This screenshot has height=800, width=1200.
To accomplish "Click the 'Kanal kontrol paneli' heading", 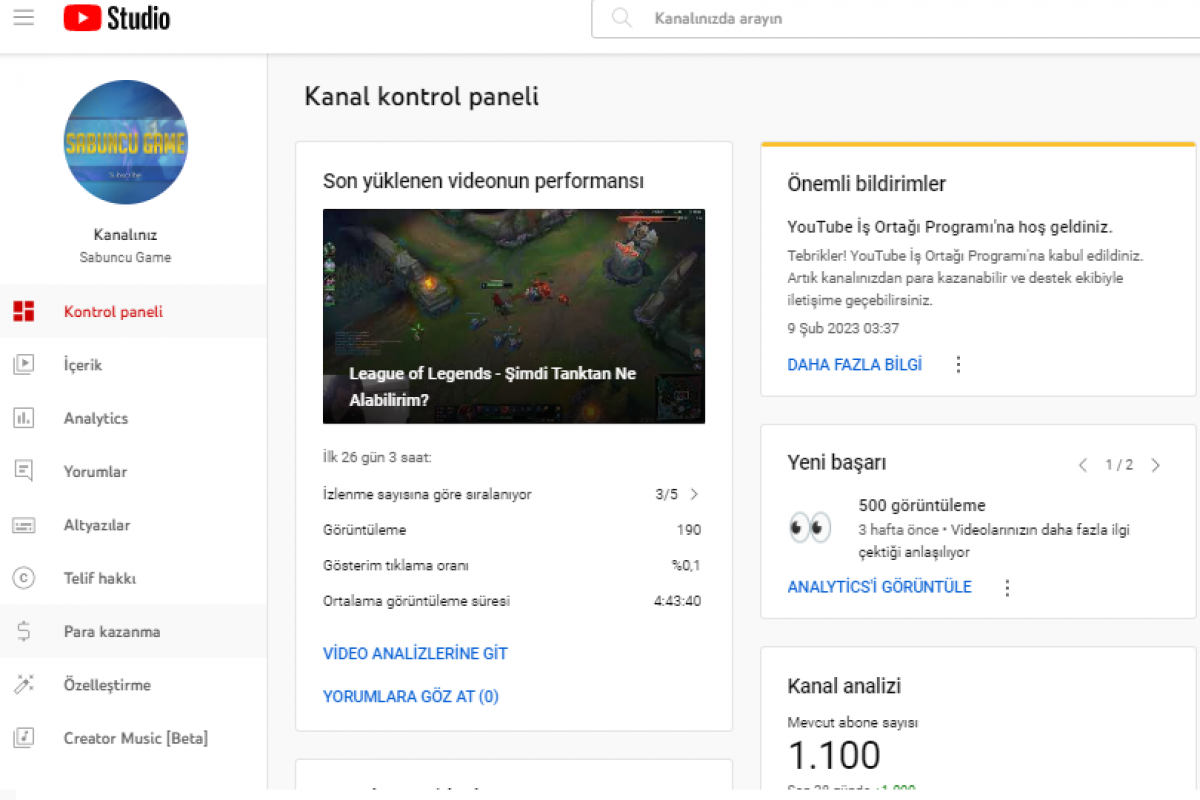I will tap(421, 97).
